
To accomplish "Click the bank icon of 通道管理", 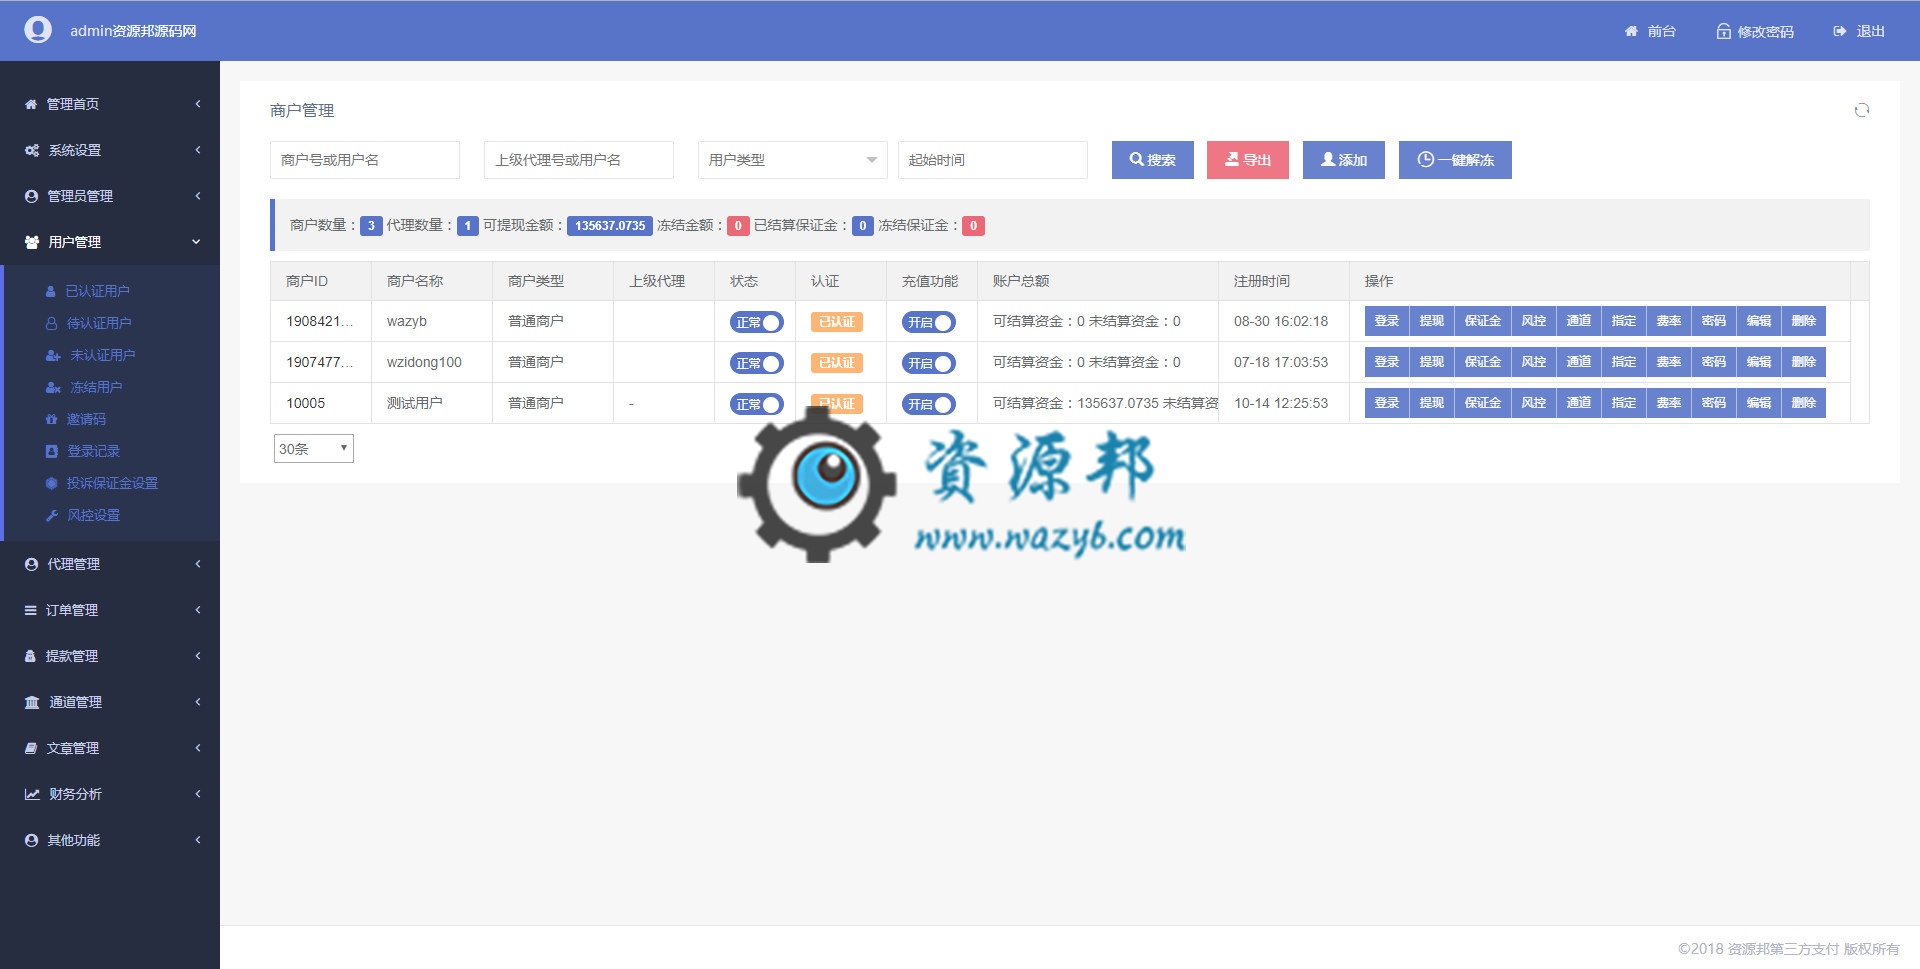I will [x=32, y=702].
